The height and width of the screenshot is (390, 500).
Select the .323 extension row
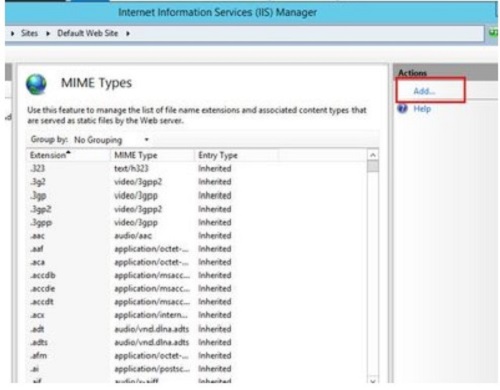coord(197,168)
